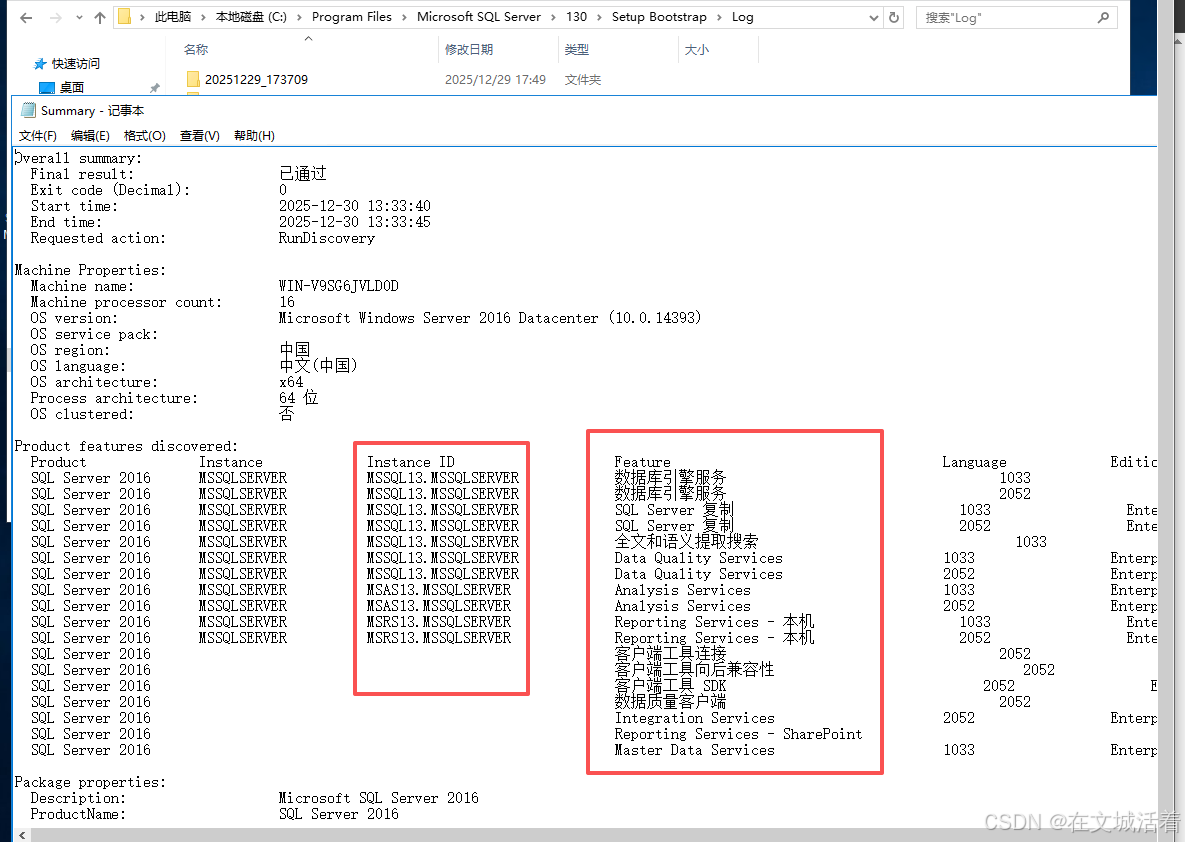Image resolution: width=1185 pixels, height=842 pixels.
Task: Click on RunDiscovery text
Action: (326, 238)
